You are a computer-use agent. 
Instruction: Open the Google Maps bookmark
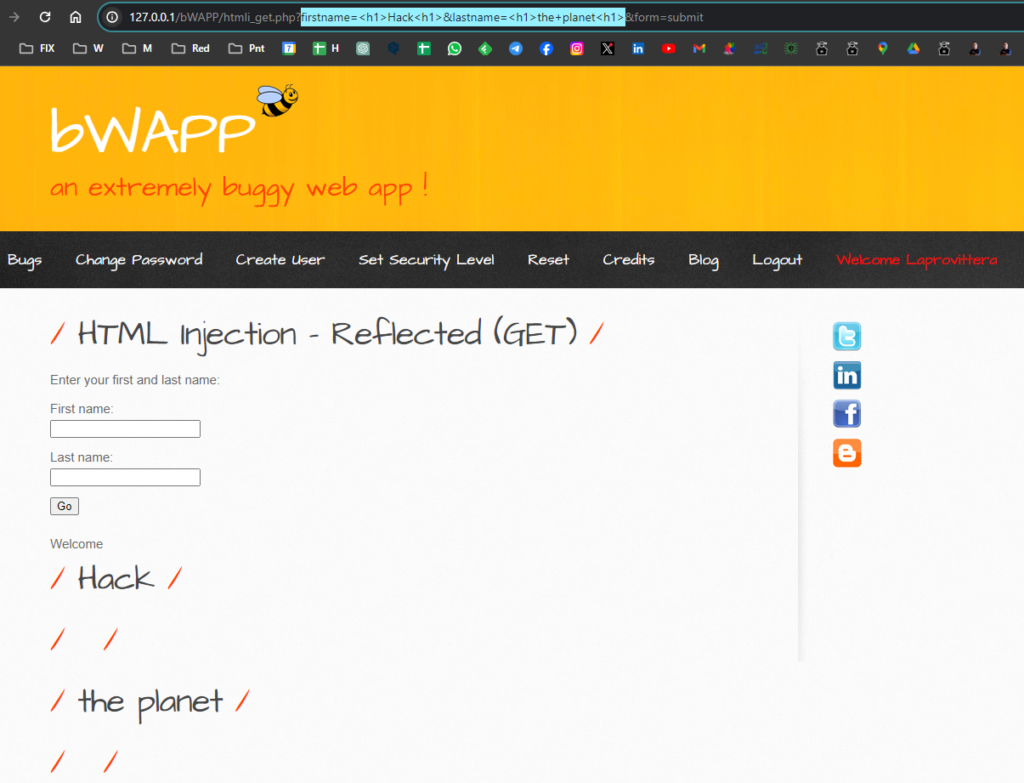[883, 48]
